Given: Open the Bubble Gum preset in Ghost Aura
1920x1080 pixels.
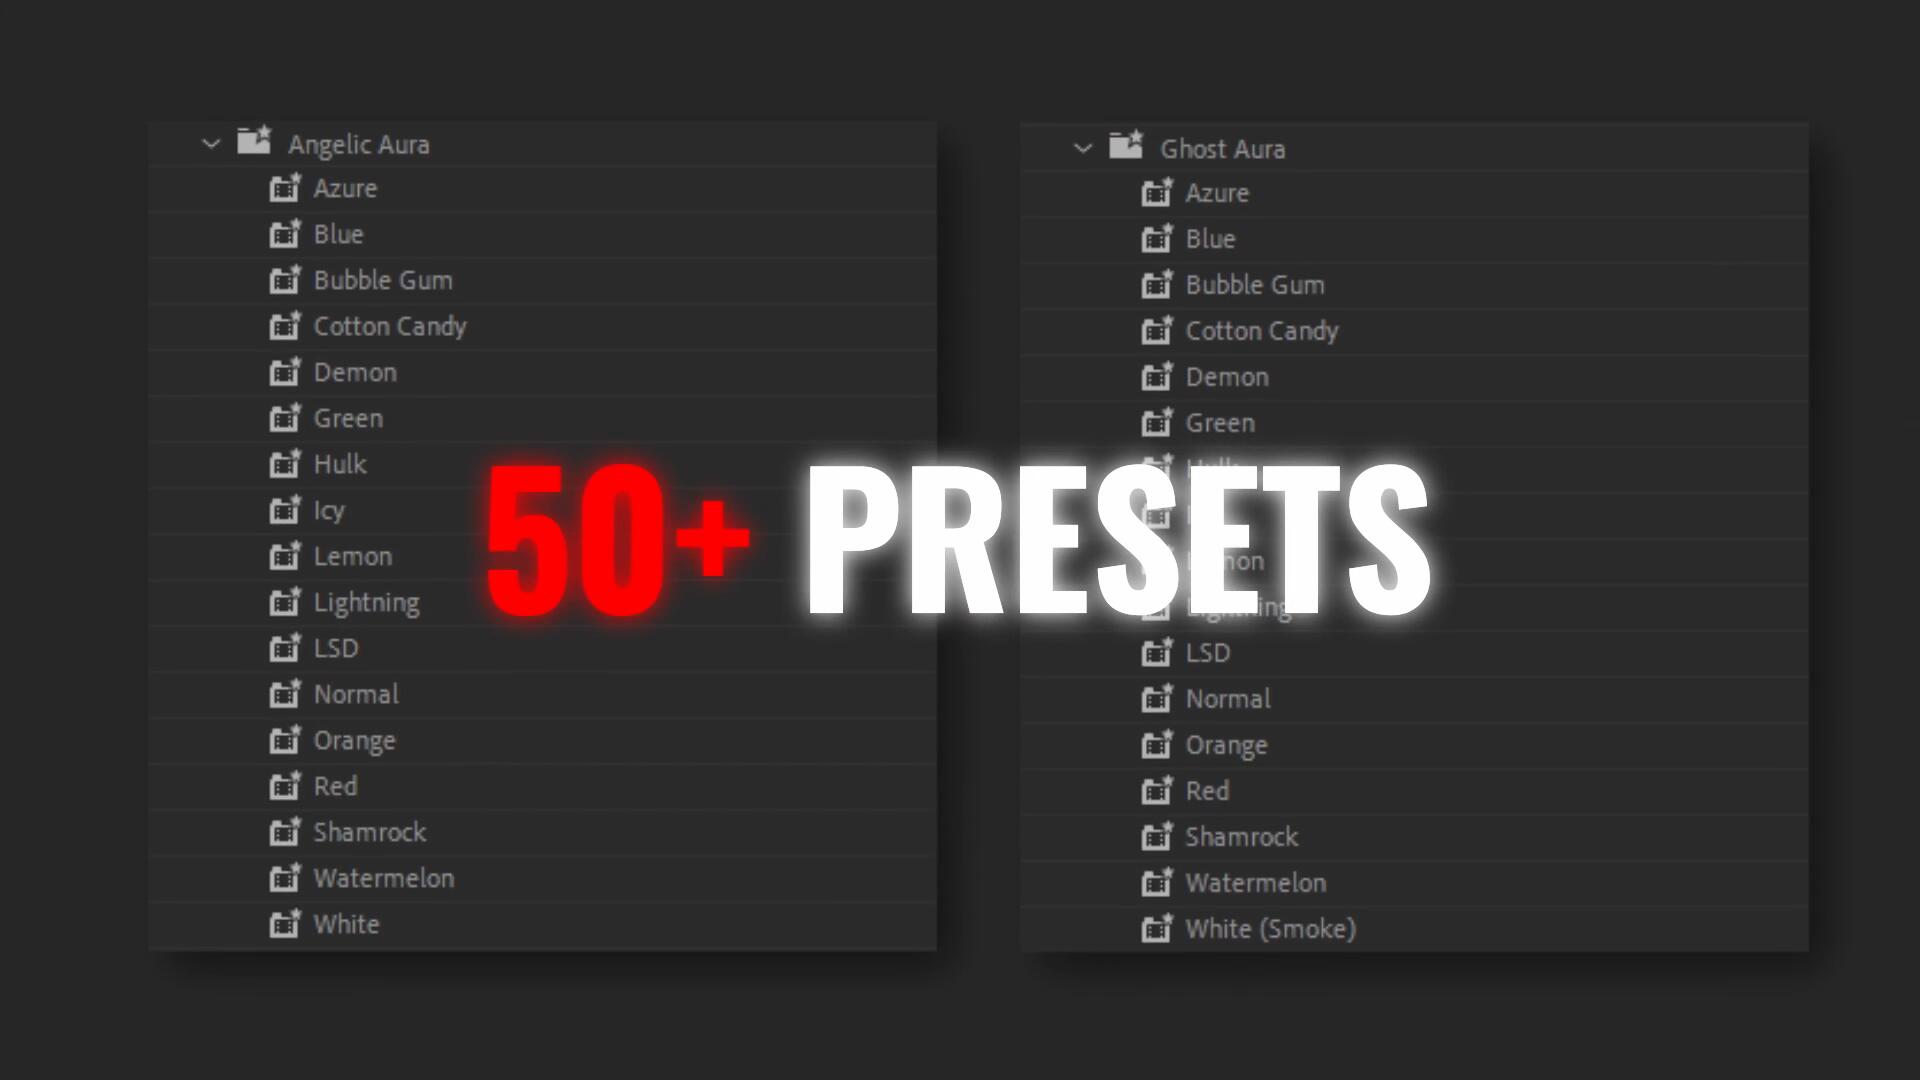Looking at the screenshot, I should coord(1254,284).
